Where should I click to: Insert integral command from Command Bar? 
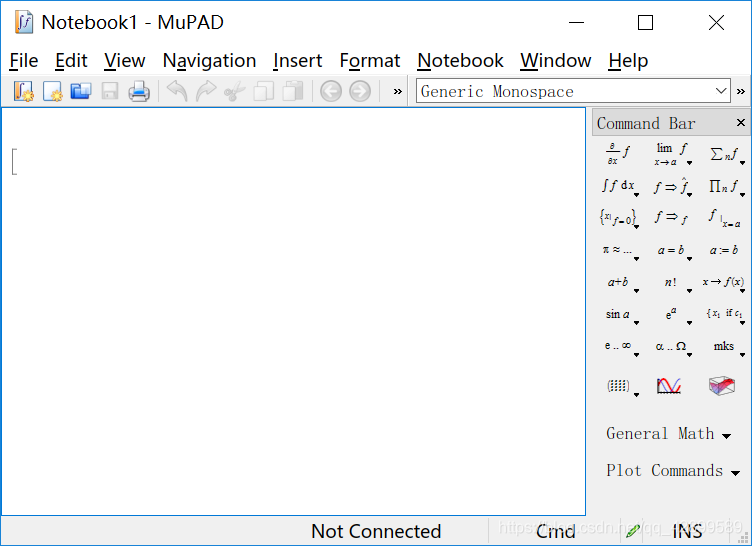[618, 186]
